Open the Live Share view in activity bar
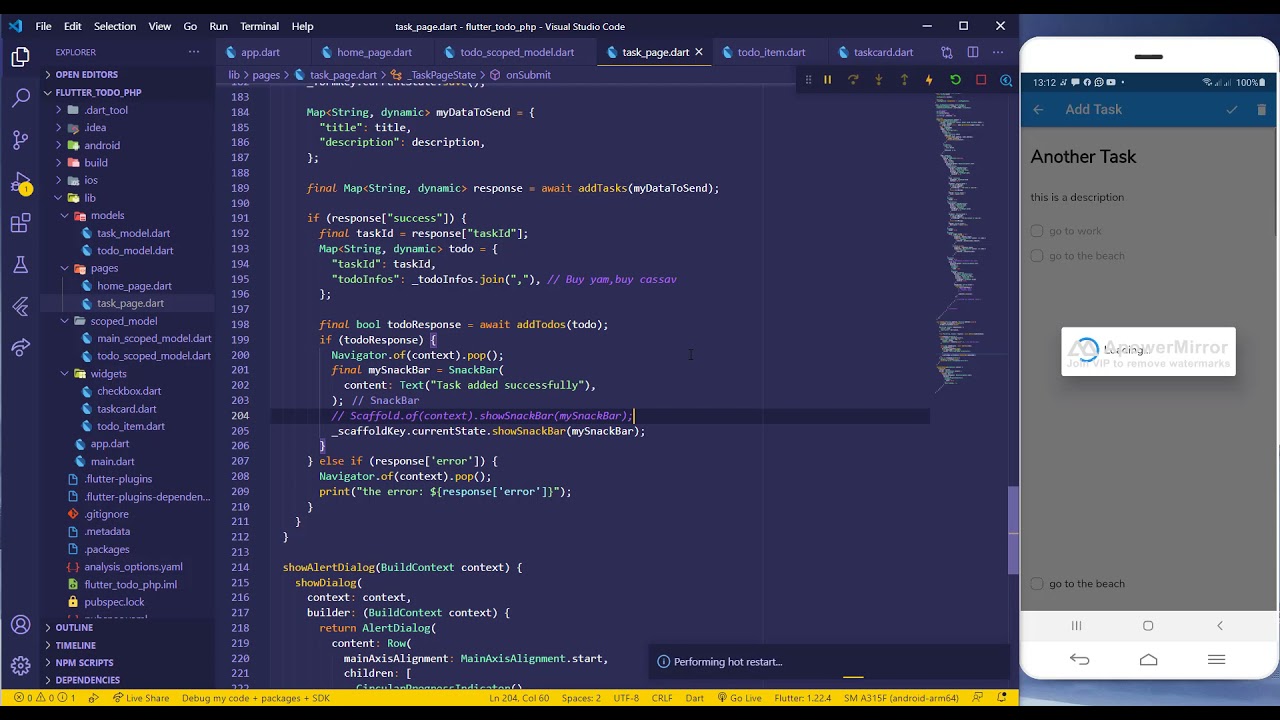 tap(20, 348)
